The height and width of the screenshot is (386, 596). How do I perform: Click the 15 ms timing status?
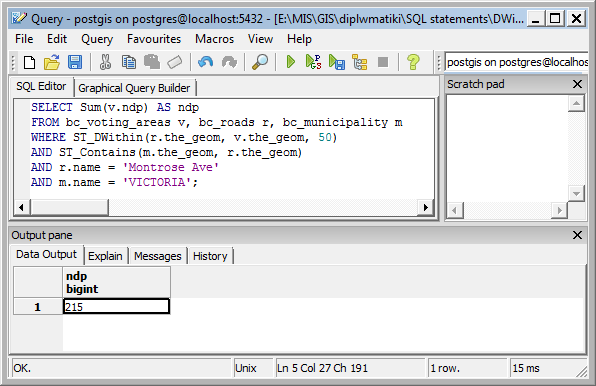544,368
